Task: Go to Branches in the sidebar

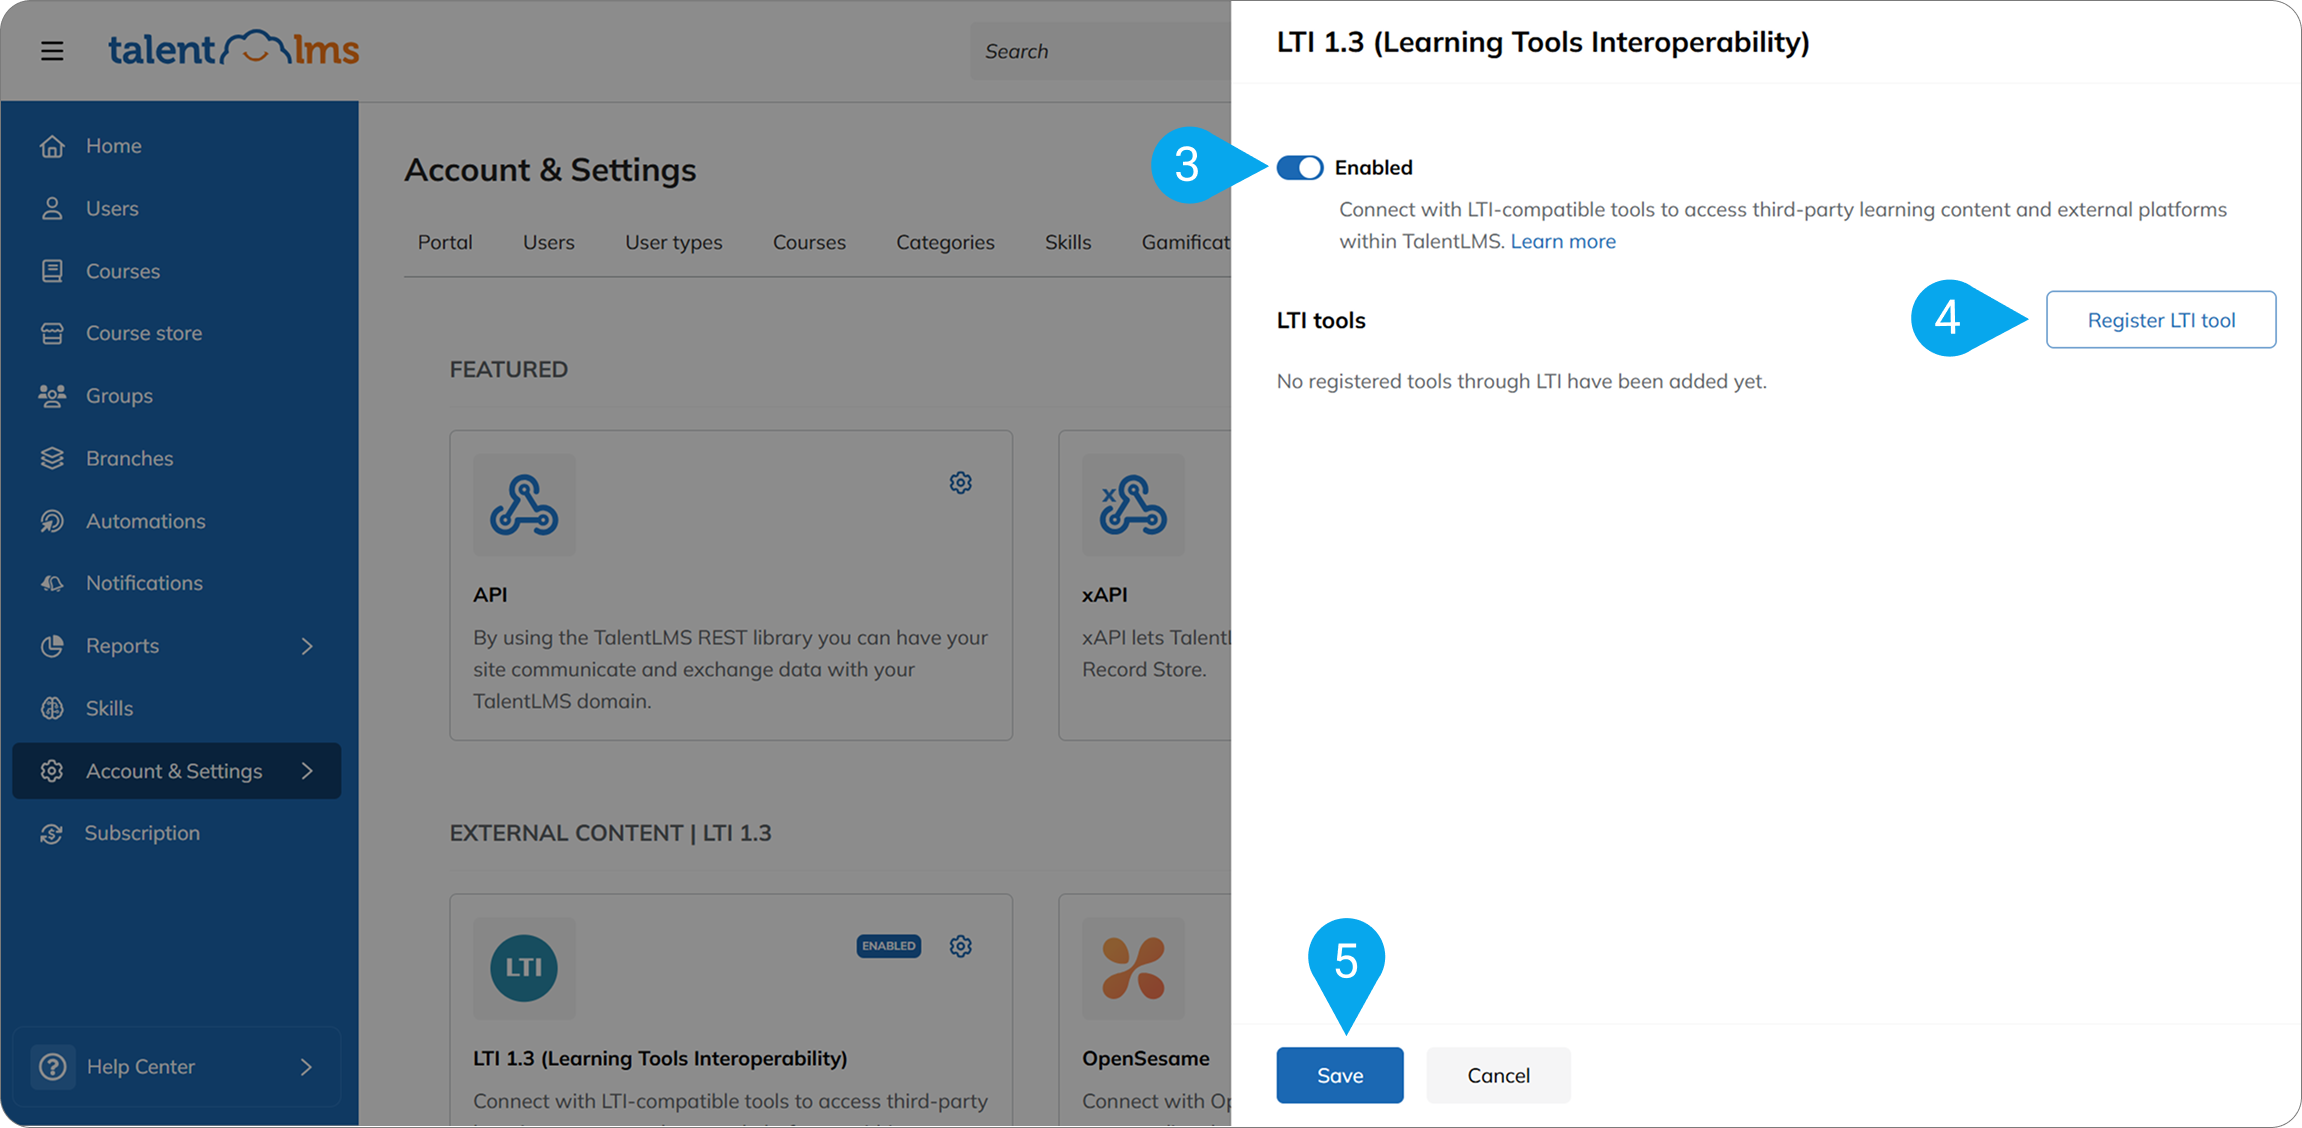Action: (130, 458)
